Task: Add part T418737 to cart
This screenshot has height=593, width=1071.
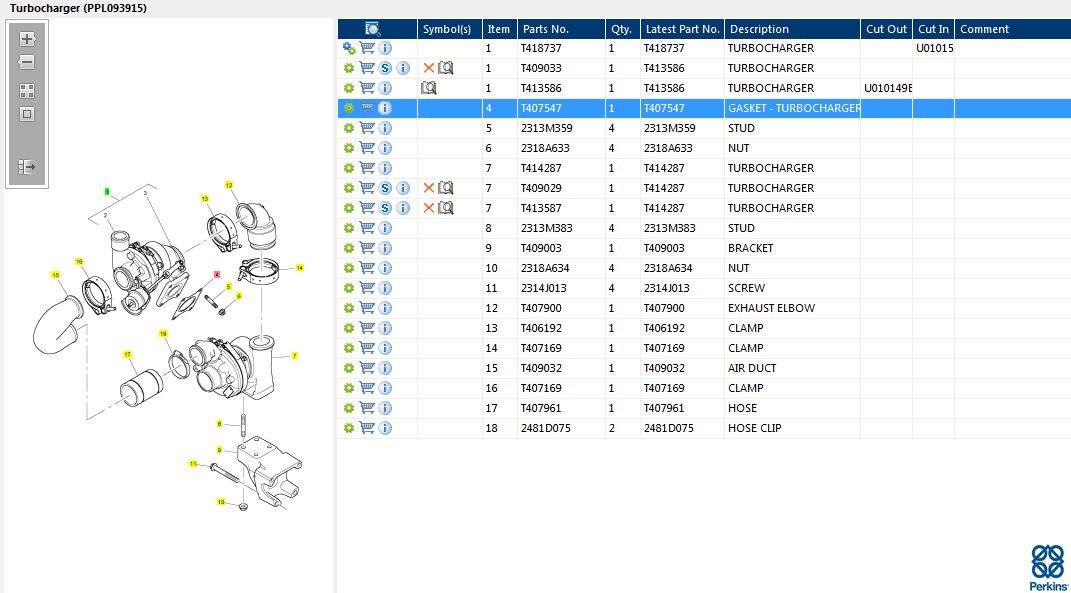Action: coord(367,48)
